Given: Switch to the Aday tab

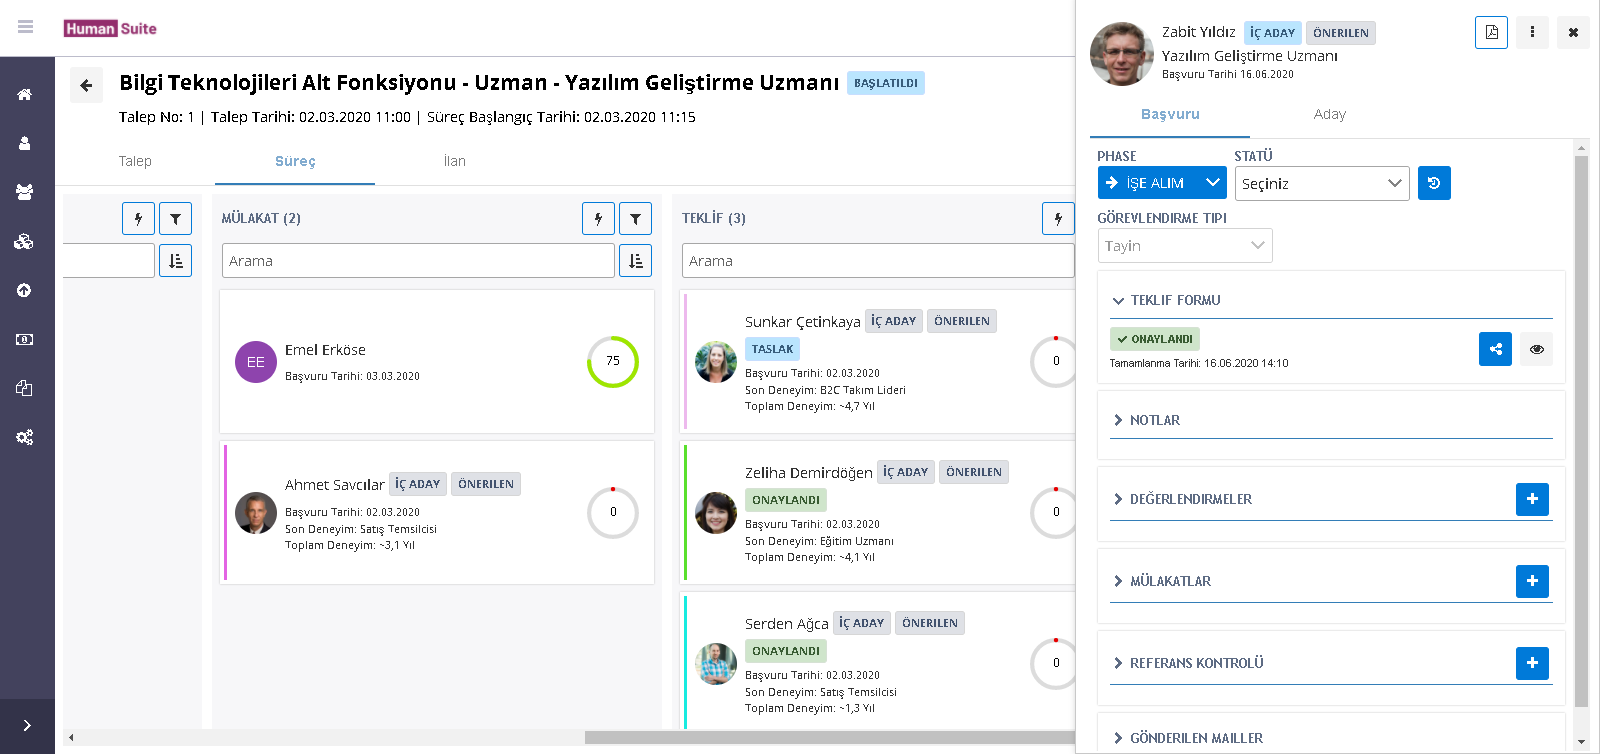Looking at the screenshot, I should click(1329, 114).
